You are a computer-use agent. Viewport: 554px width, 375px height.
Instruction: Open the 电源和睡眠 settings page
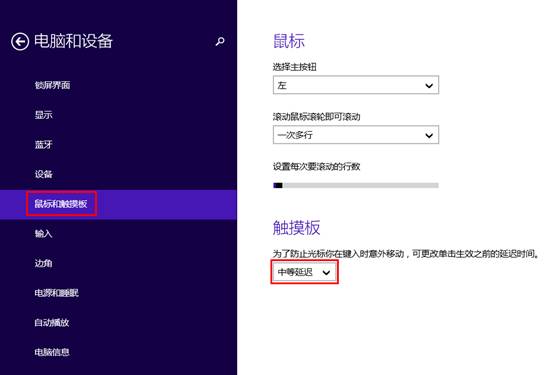pos(57,293)
